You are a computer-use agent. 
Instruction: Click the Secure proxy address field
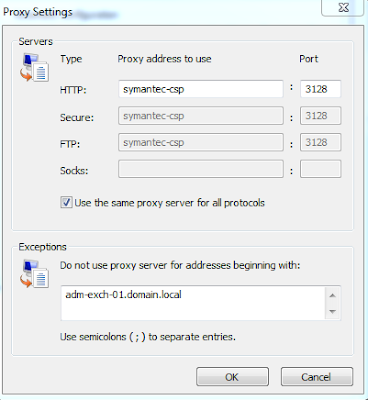tap(201, 116)
